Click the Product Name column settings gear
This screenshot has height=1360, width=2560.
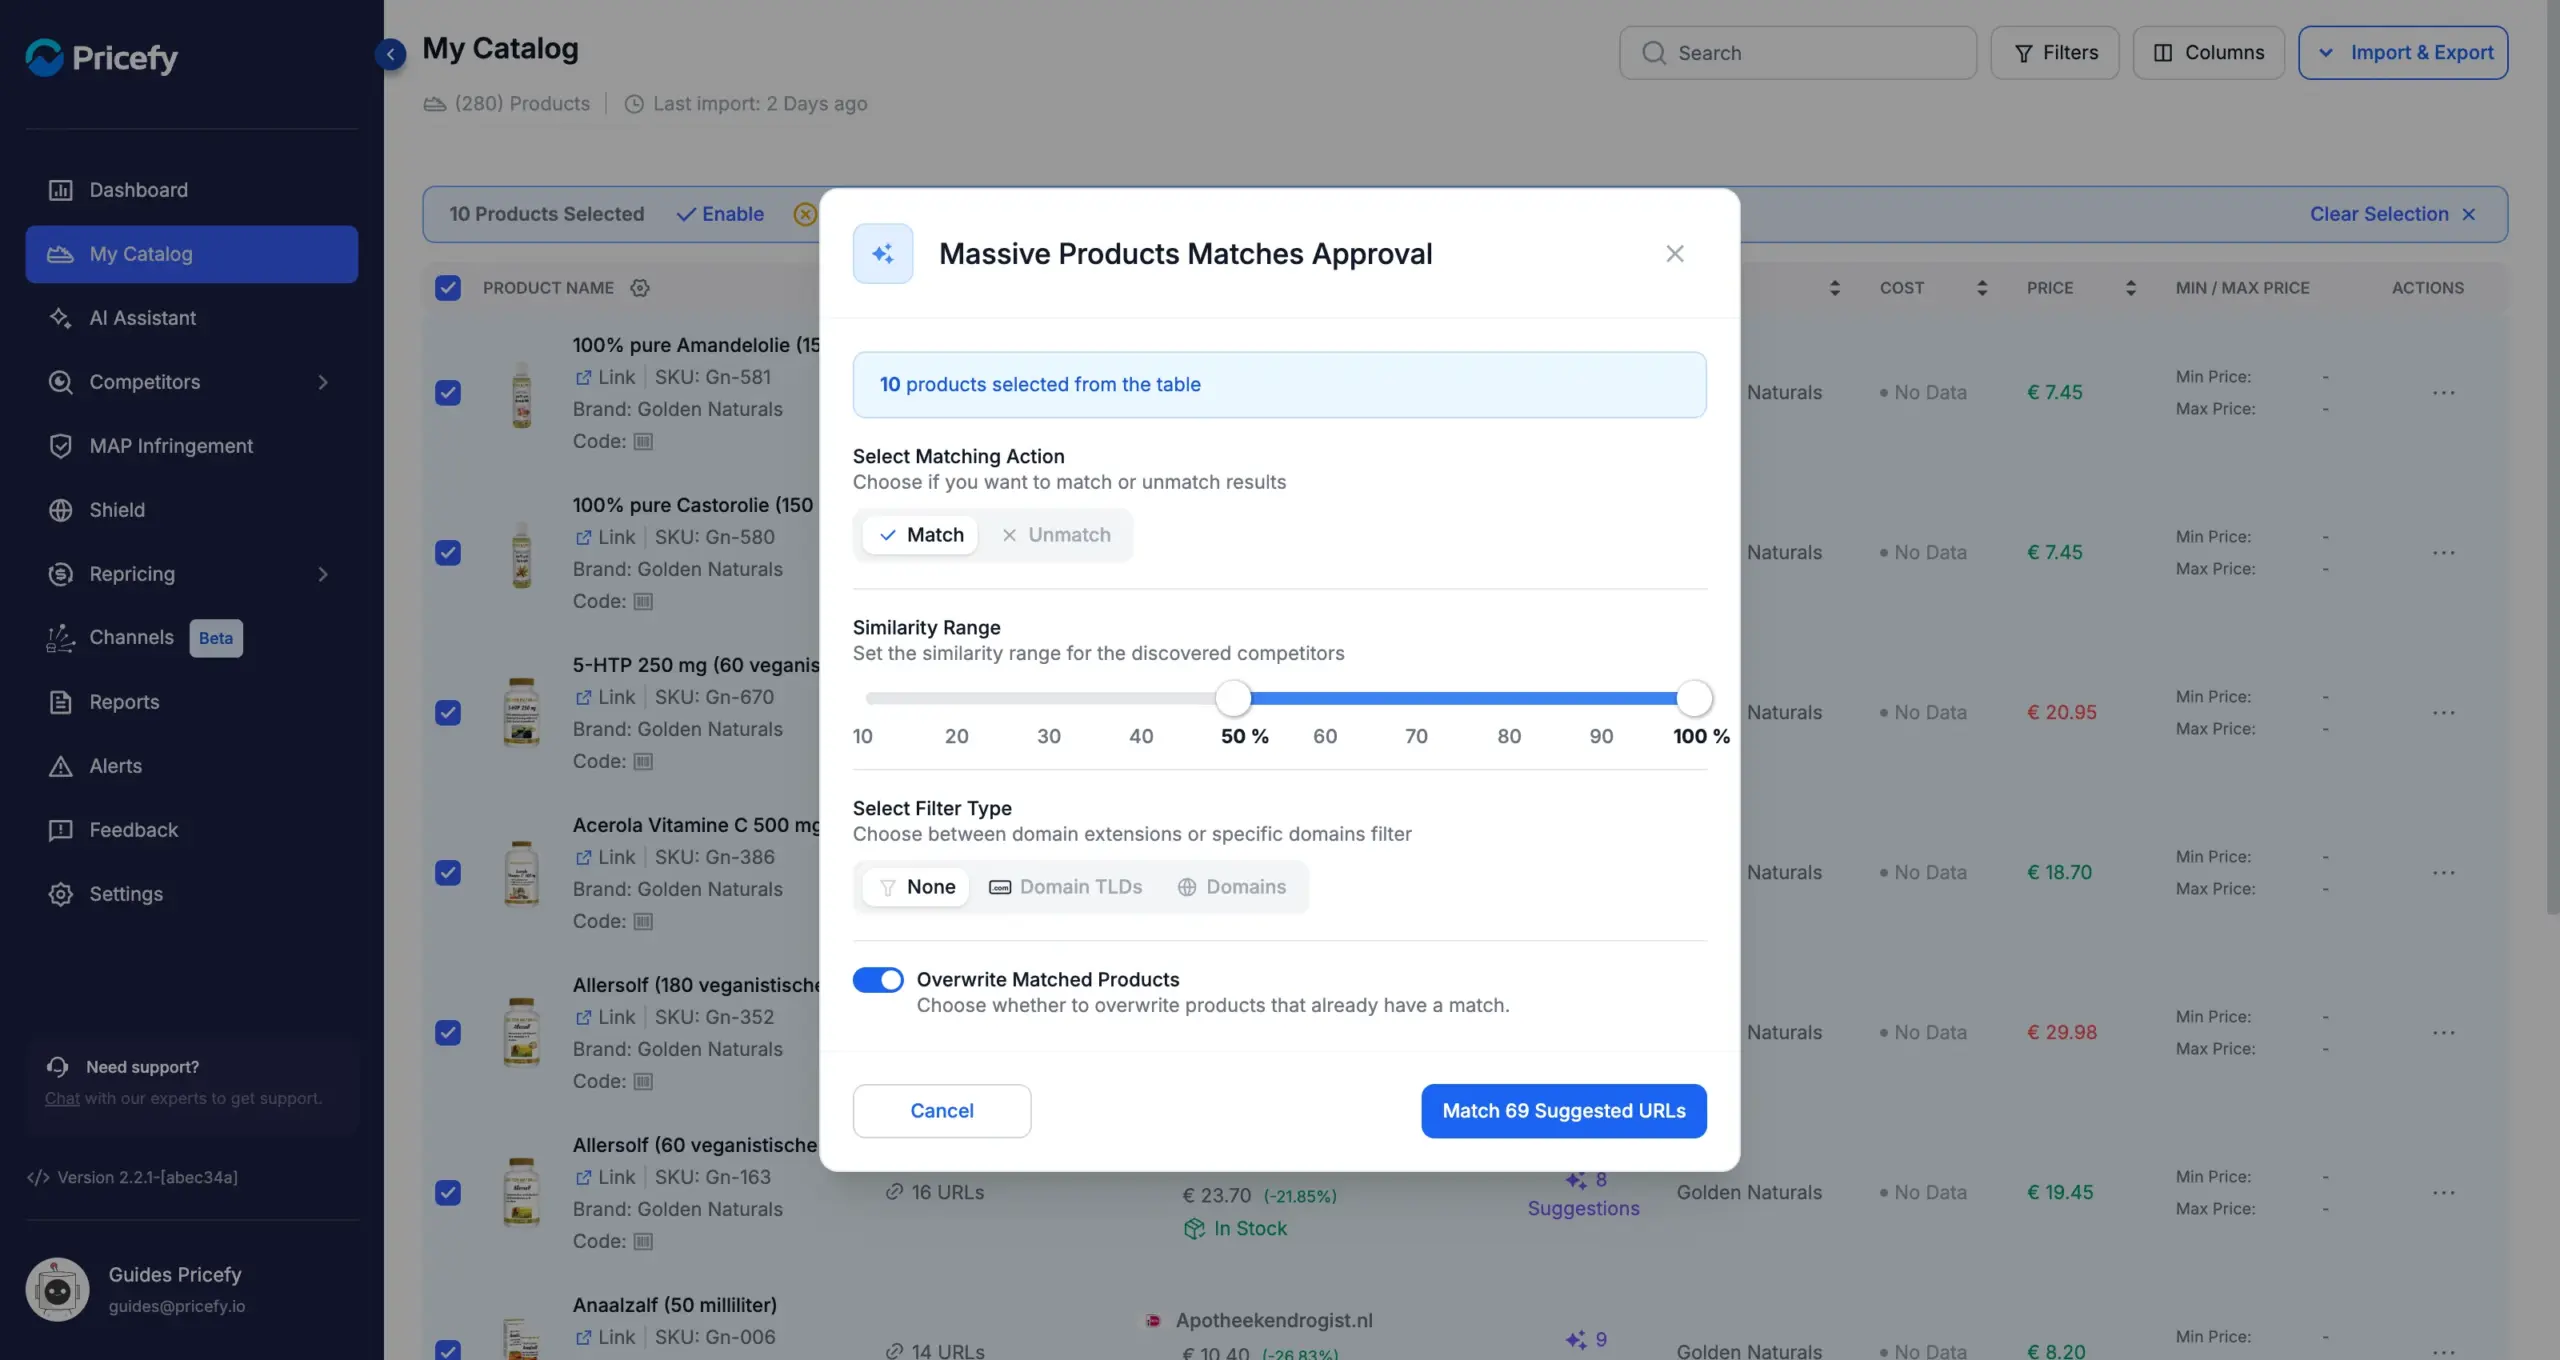point(640,288)
